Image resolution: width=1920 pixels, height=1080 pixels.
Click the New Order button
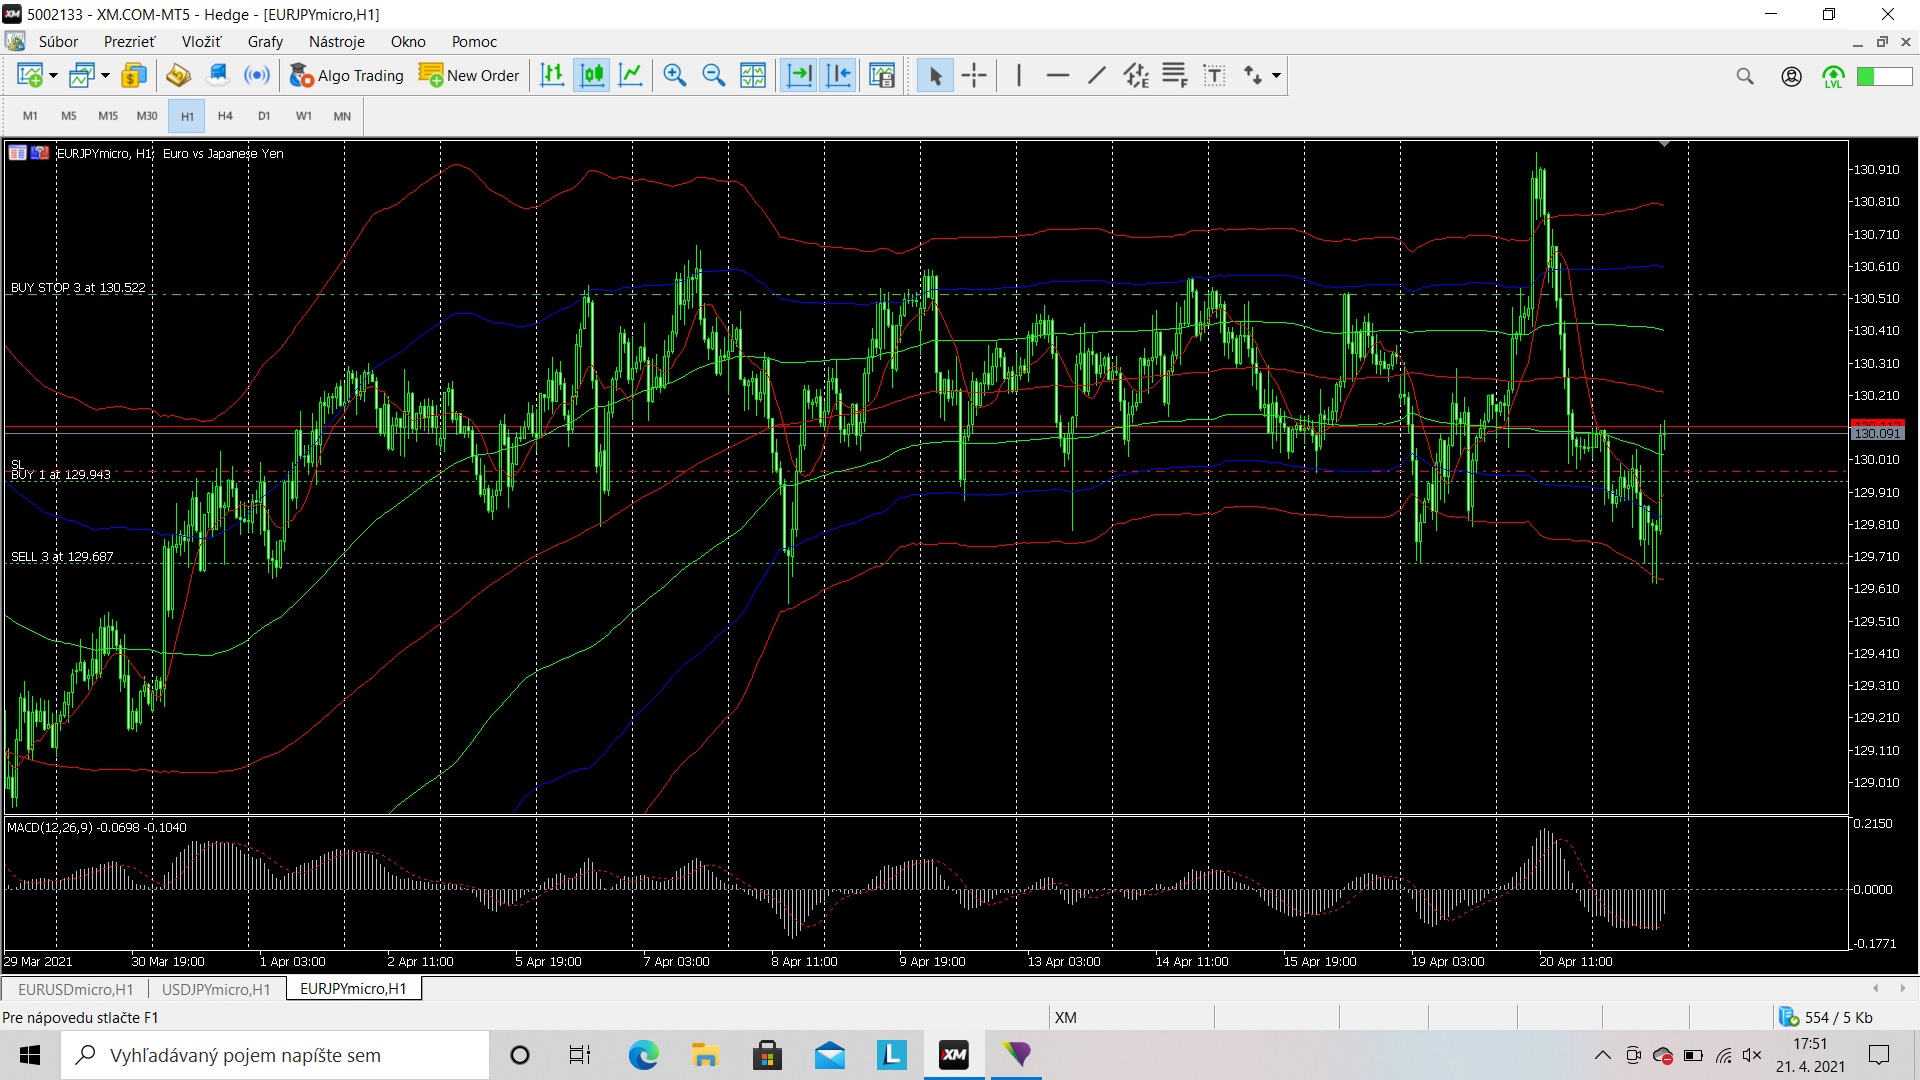pos(469,75)
